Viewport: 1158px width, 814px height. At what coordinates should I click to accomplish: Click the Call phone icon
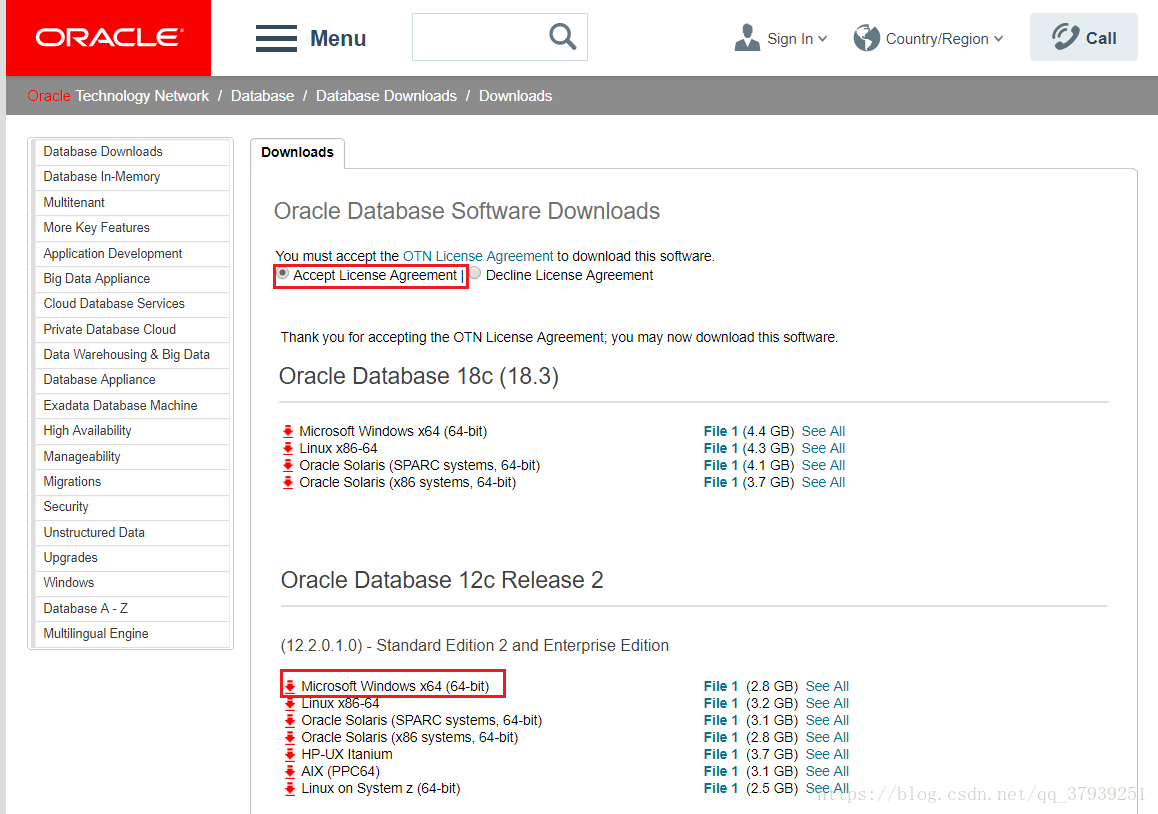(x=1066, y=37)
